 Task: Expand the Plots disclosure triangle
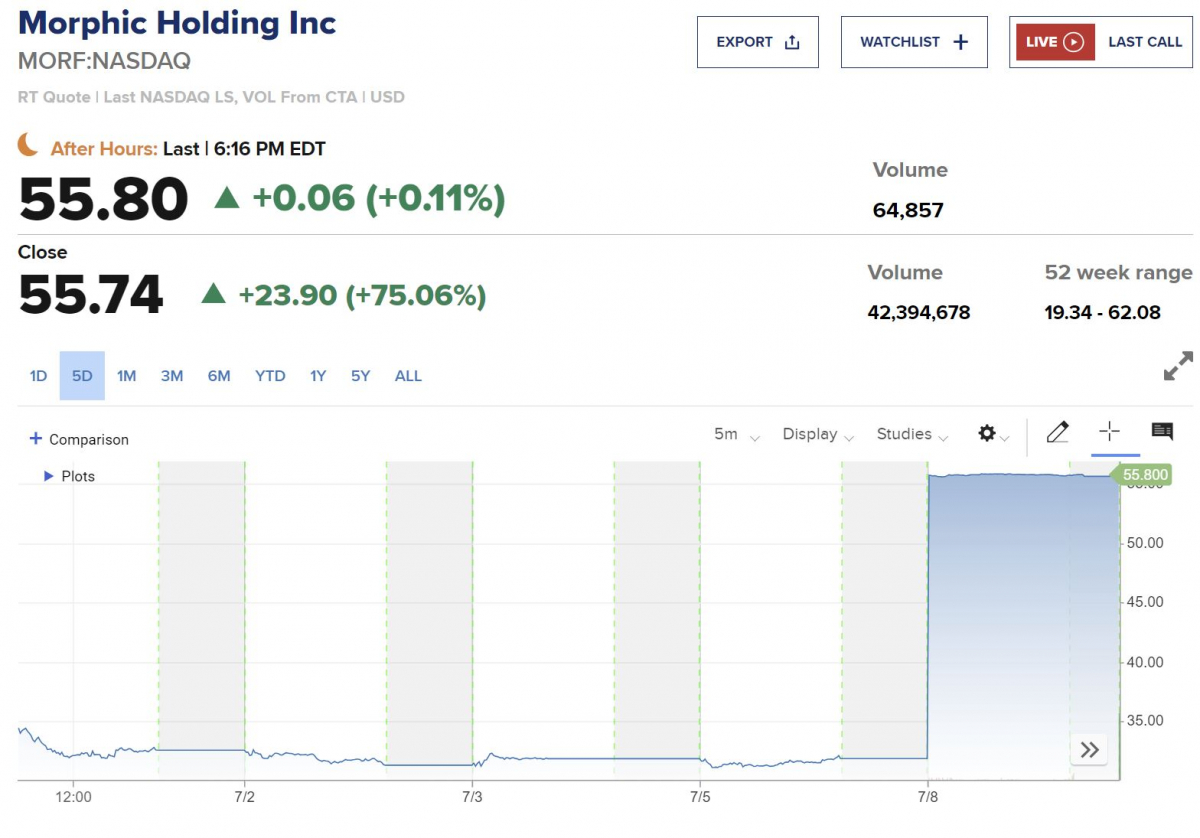coord(48,476)
